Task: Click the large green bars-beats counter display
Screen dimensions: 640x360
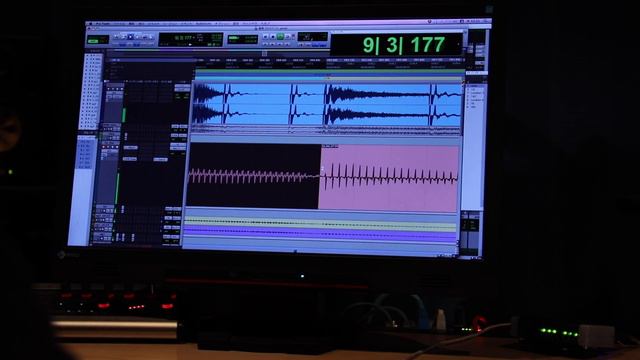Action: [x=396, y=44]
